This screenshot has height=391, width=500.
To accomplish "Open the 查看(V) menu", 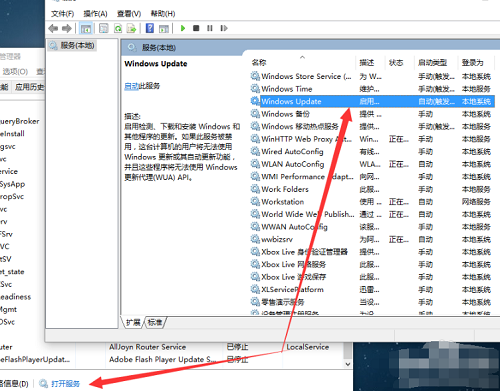I will point(129,14).
